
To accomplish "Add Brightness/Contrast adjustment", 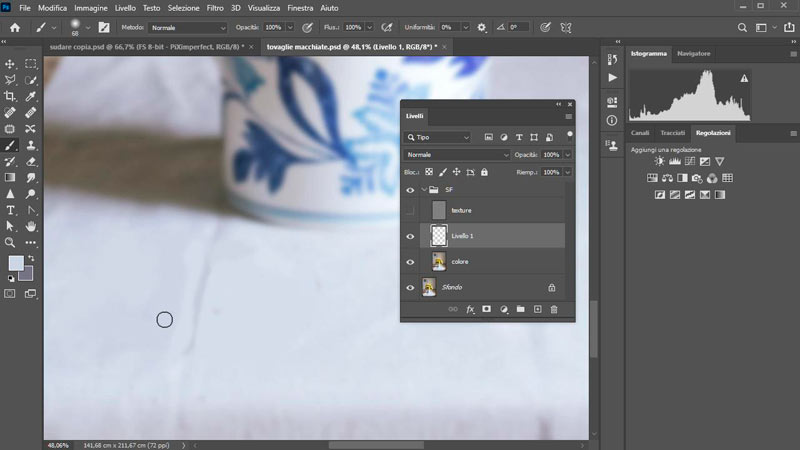I will pos(660,161).
